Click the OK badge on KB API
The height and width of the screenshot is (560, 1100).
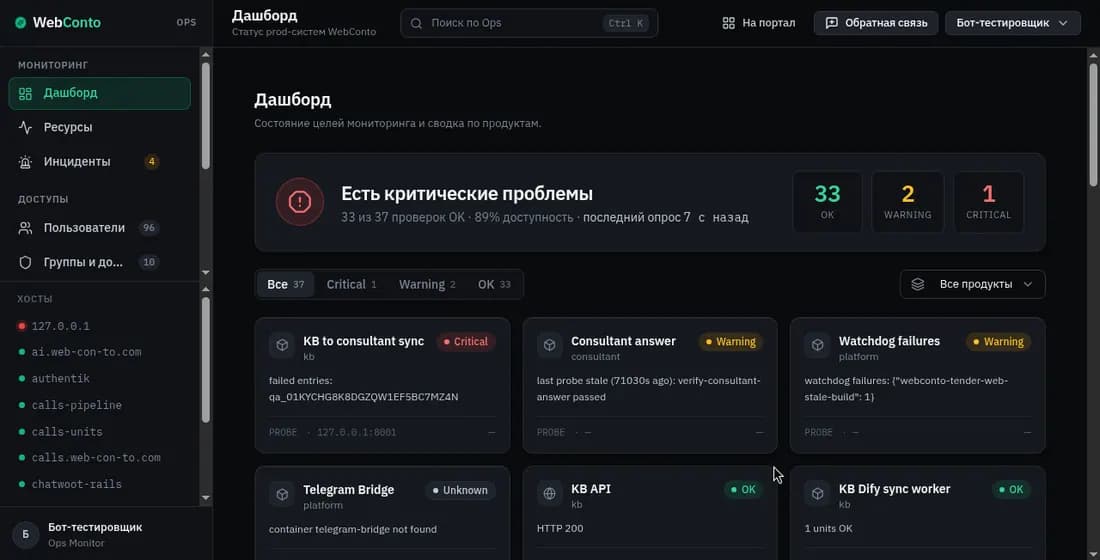pos(743,490)
